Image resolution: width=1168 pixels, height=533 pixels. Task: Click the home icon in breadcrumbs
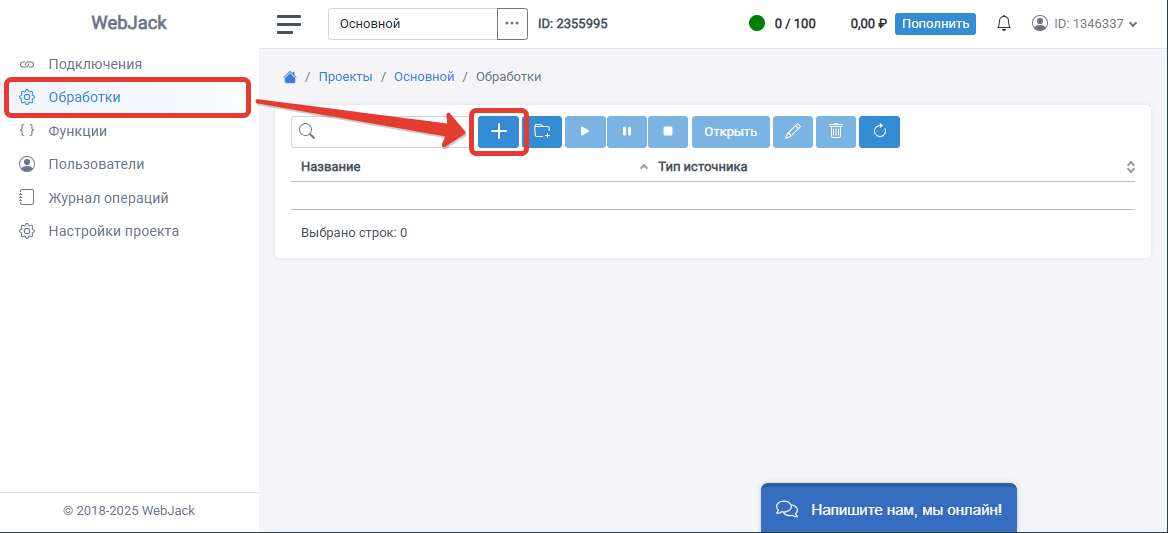click(x=291, y=77)
